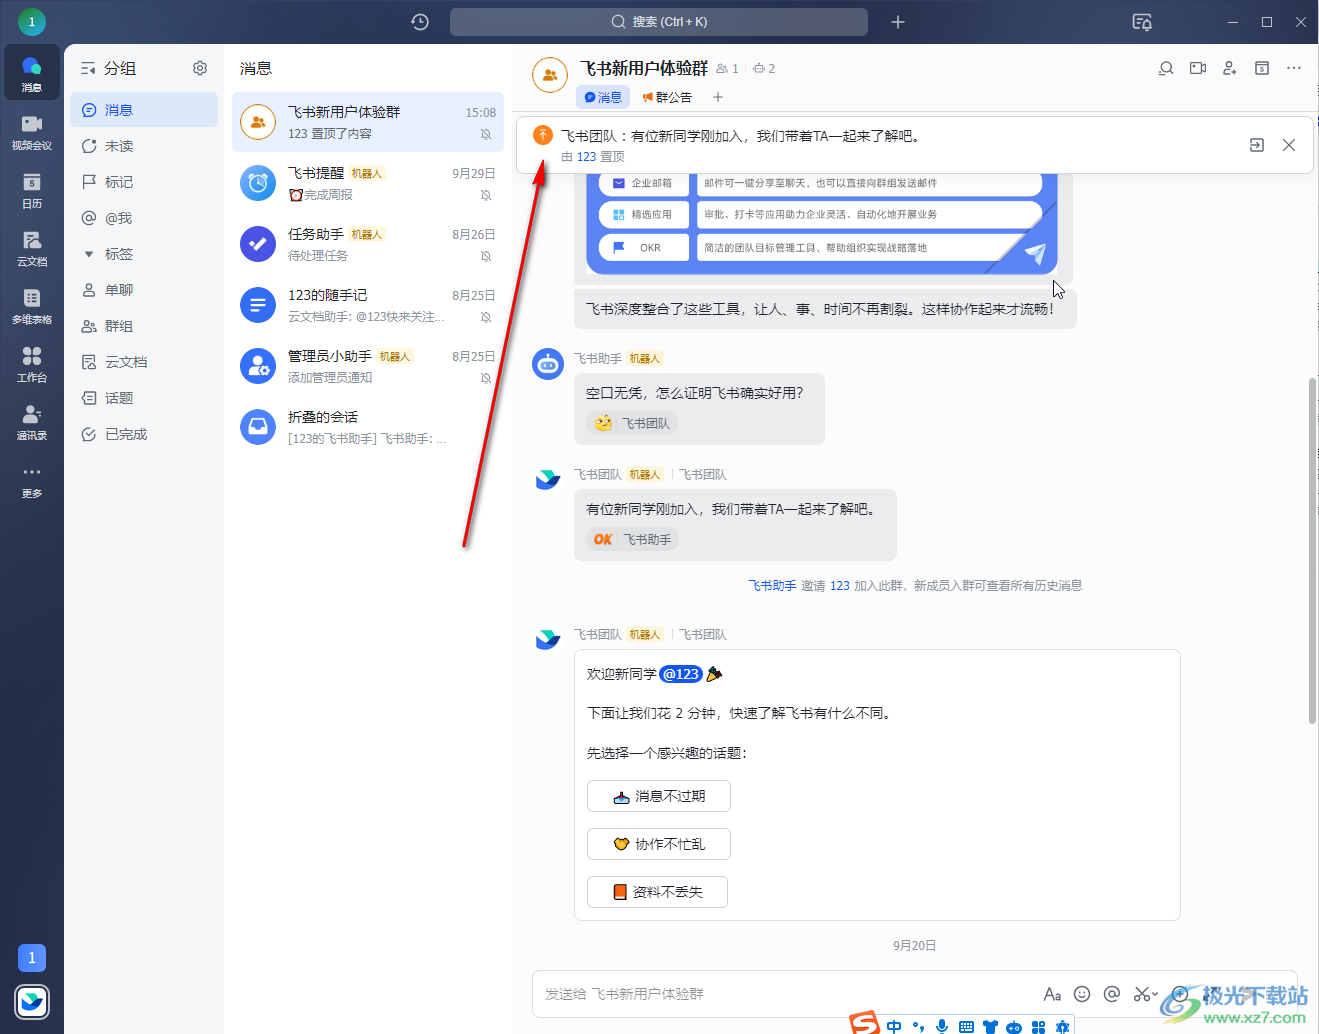Viewport: 1319px width, 1034px height.
Task: Select the 群组 groups filter
Action: 144,326
